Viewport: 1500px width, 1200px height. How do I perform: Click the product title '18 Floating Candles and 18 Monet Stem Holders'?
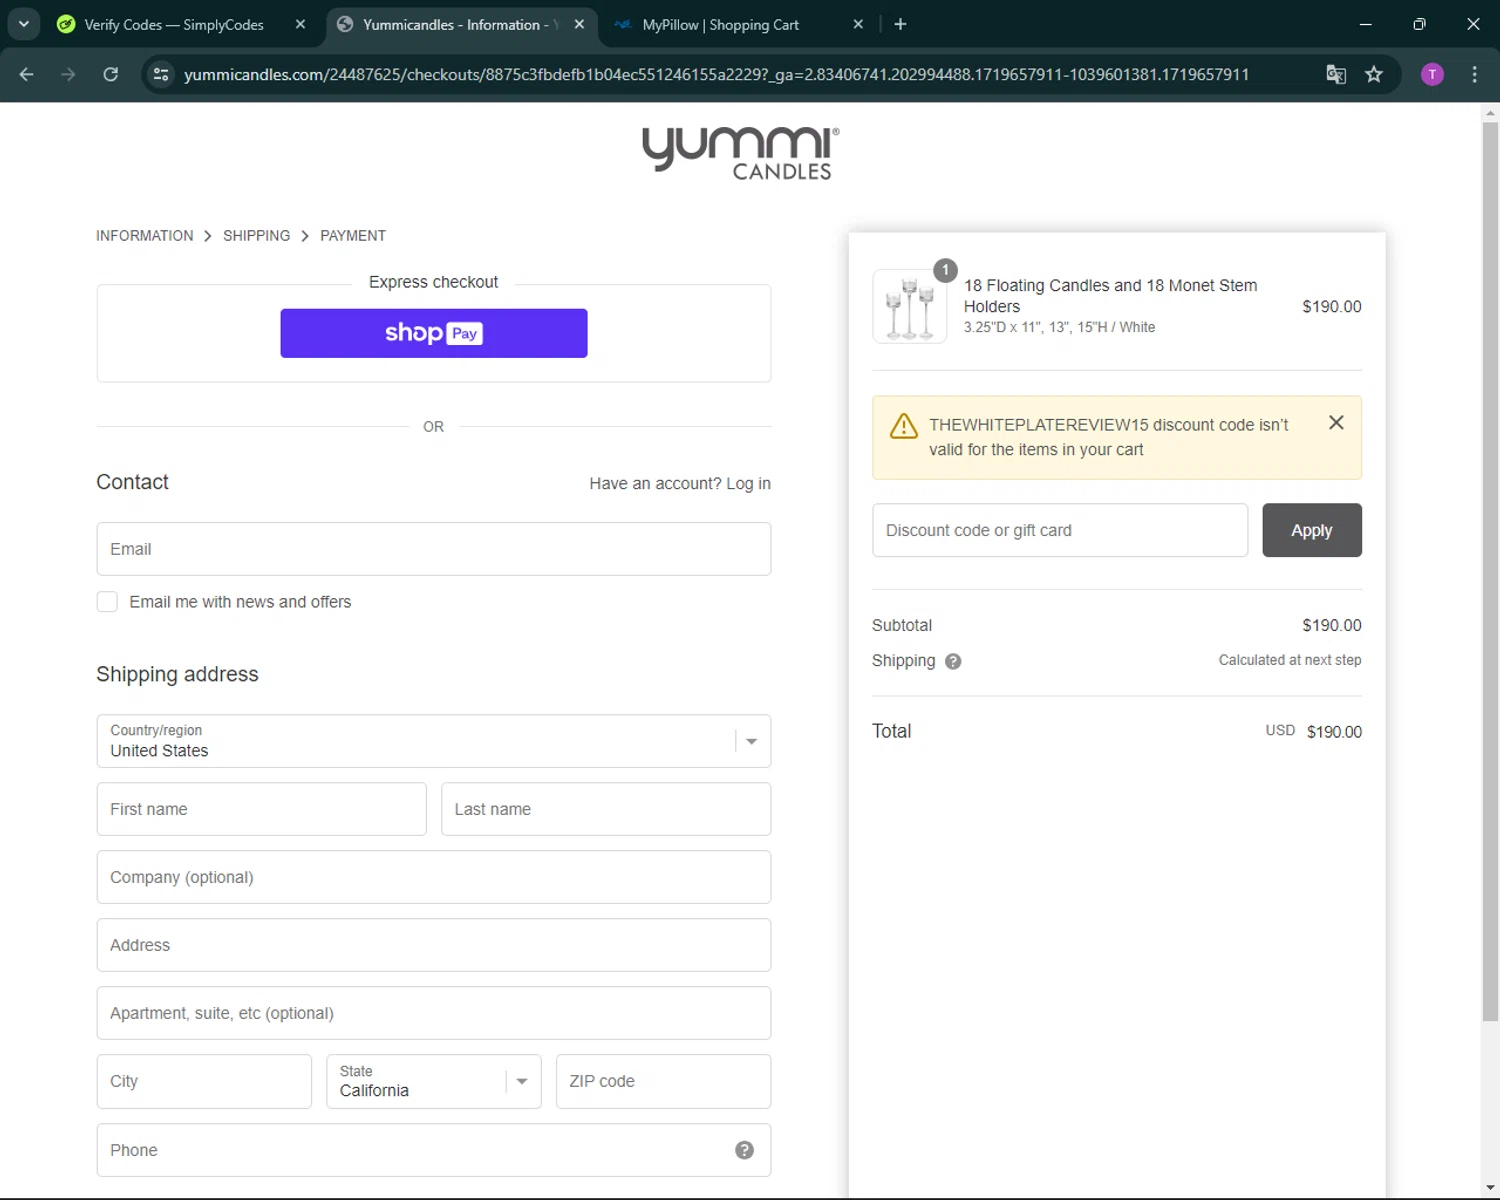(x=1110, y=296)
